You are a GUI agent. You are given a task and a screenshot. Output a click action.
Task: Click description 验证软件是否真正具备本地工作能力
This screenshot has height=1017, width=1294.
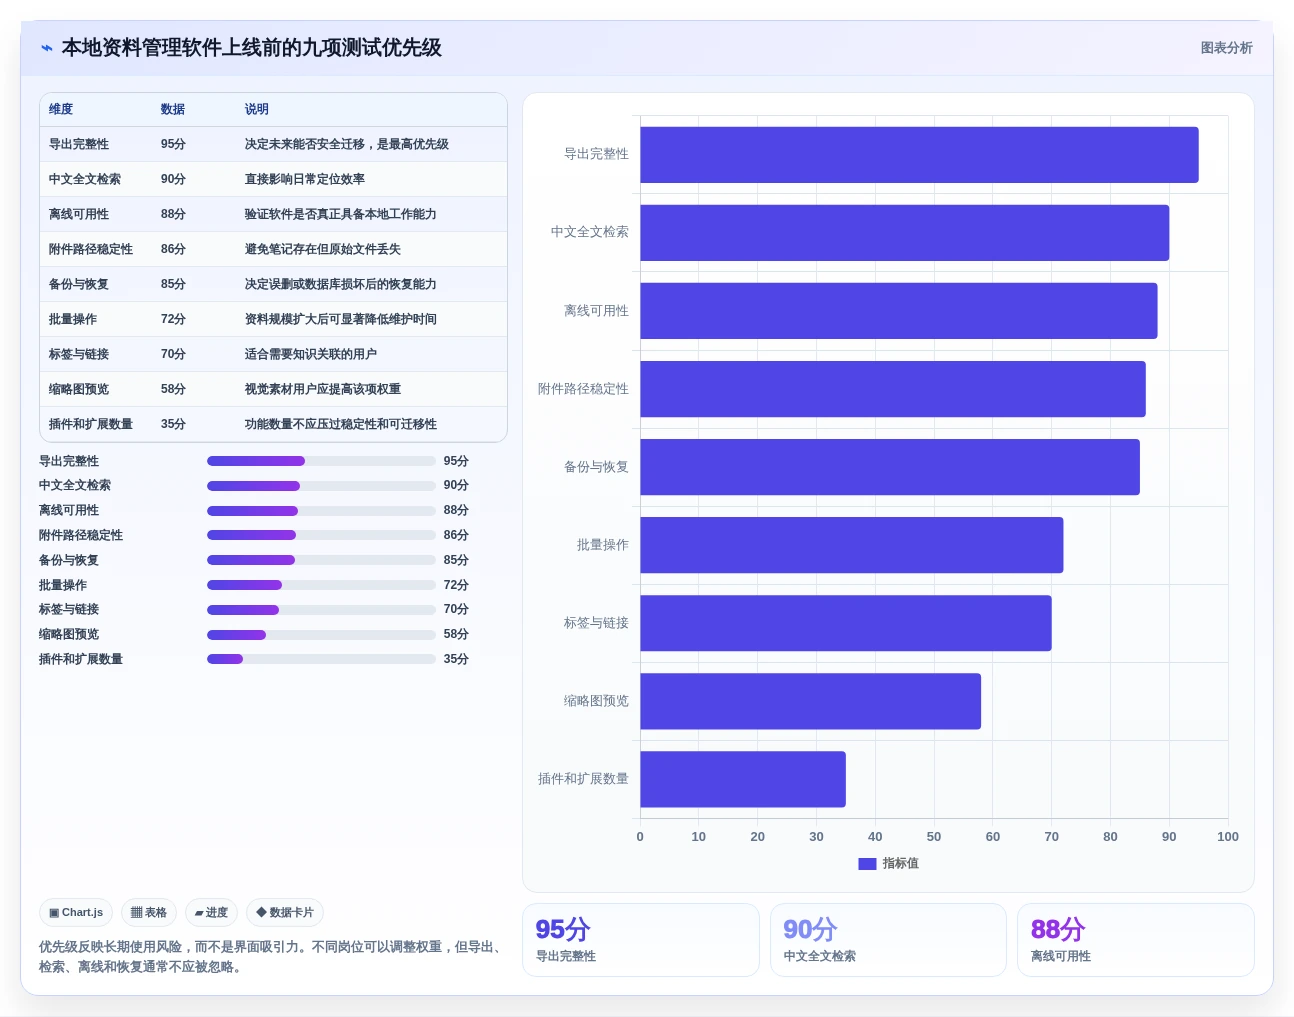341,214
